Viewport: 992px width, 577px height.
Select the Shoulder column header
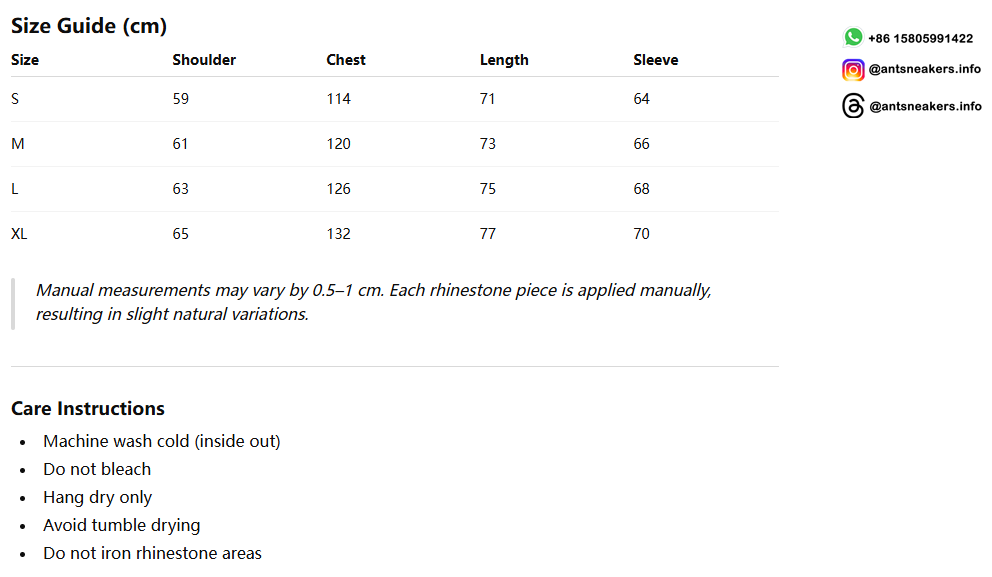pos(204,60)
